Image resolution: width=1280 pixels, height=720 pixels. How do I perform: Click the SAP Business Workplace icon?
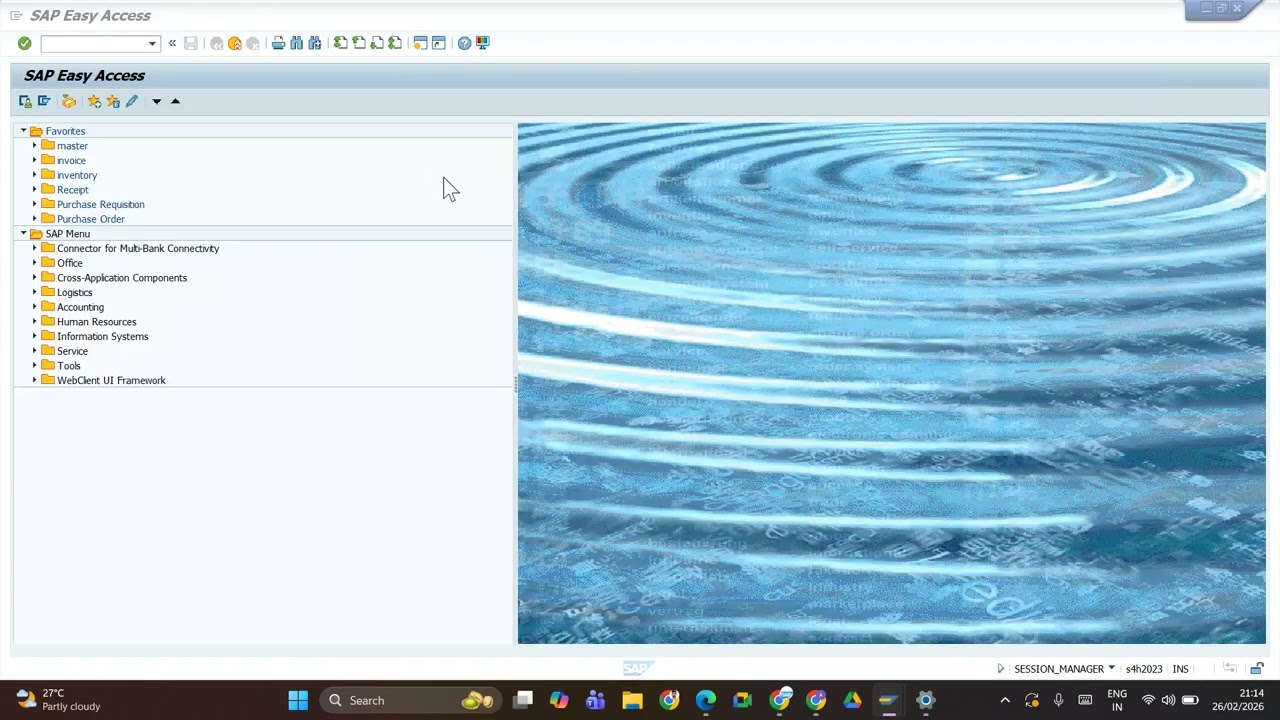coord(69,101)
